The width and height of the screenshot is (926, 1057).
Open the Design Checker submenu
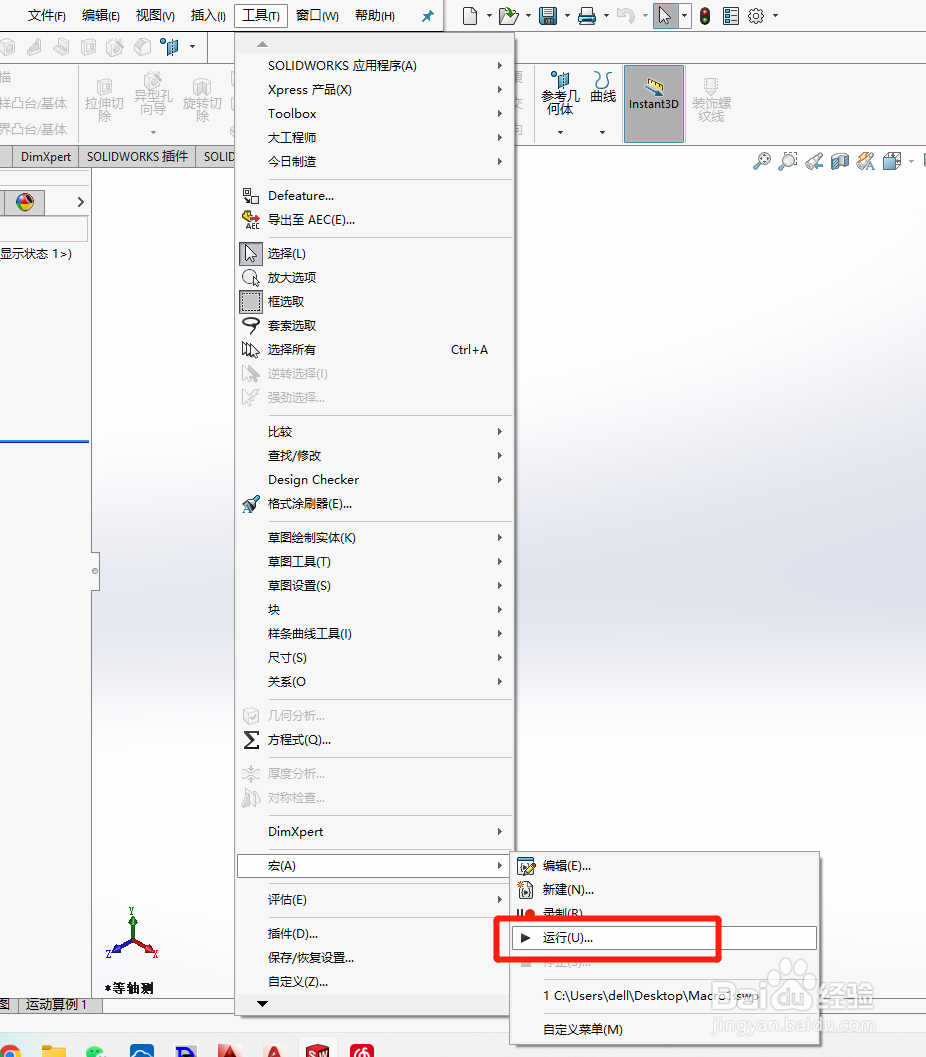point(374,479)
